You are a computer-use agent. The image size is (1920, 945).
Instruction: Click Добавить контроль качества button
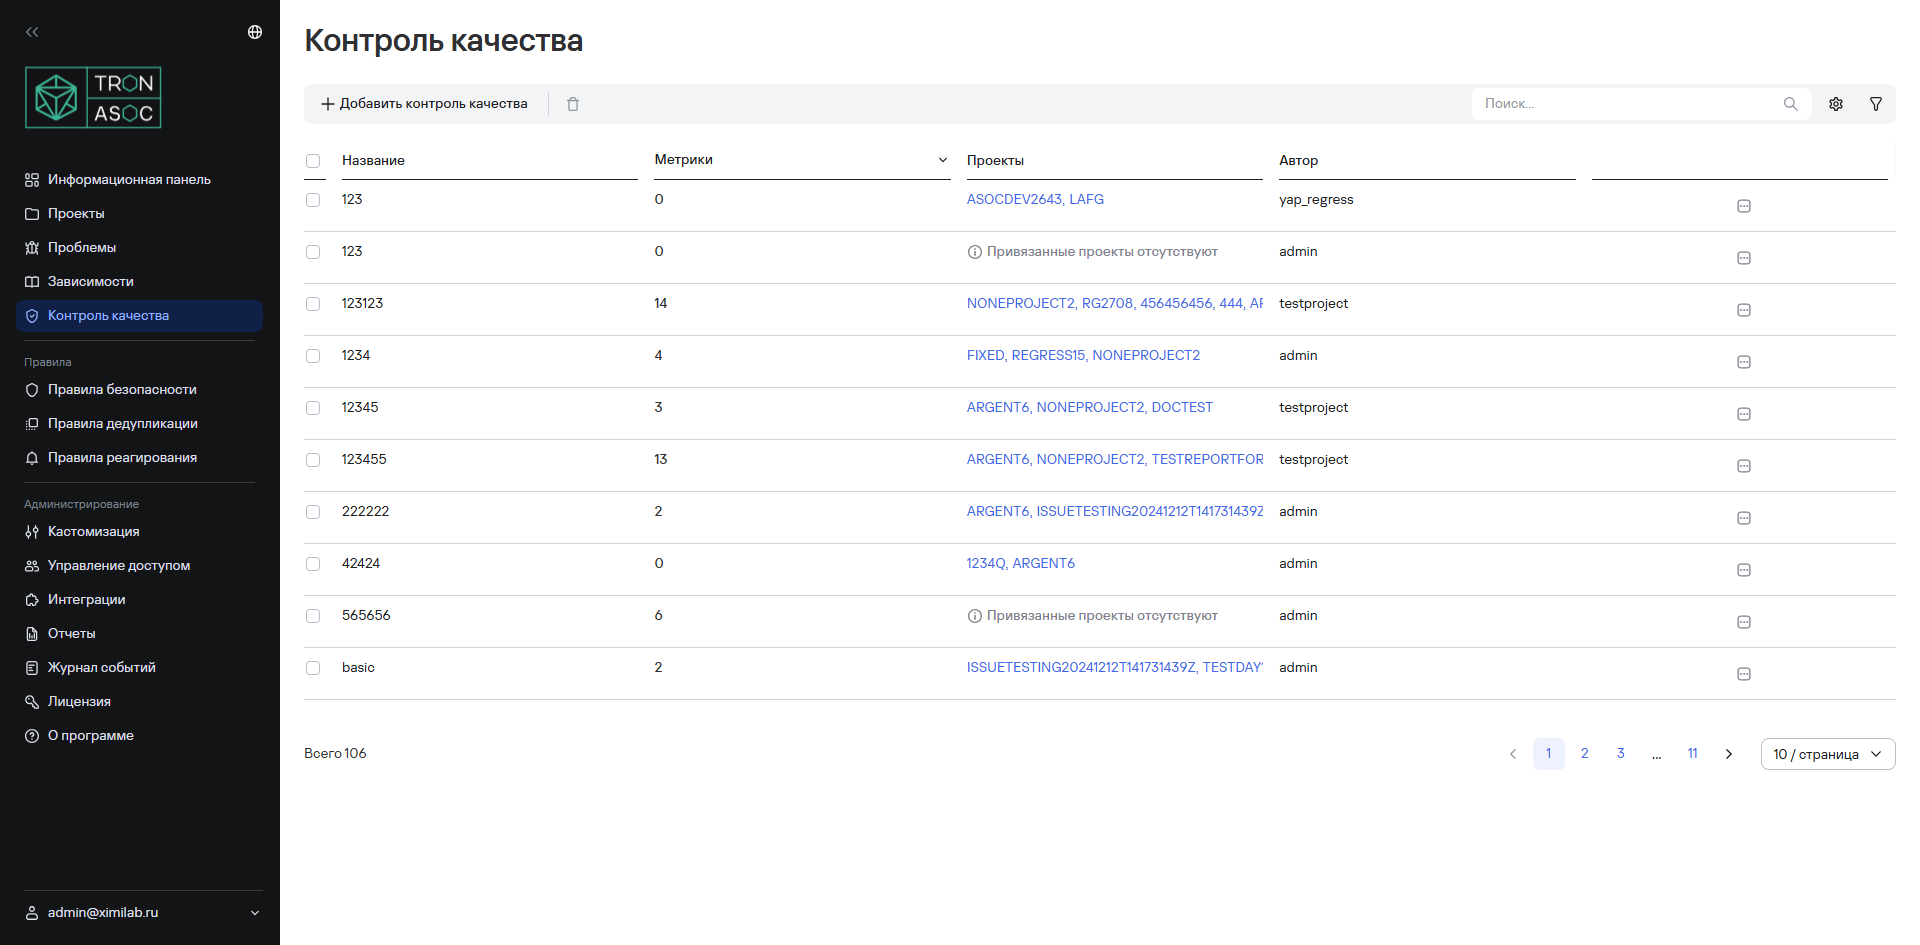click(x=424, y=104)
